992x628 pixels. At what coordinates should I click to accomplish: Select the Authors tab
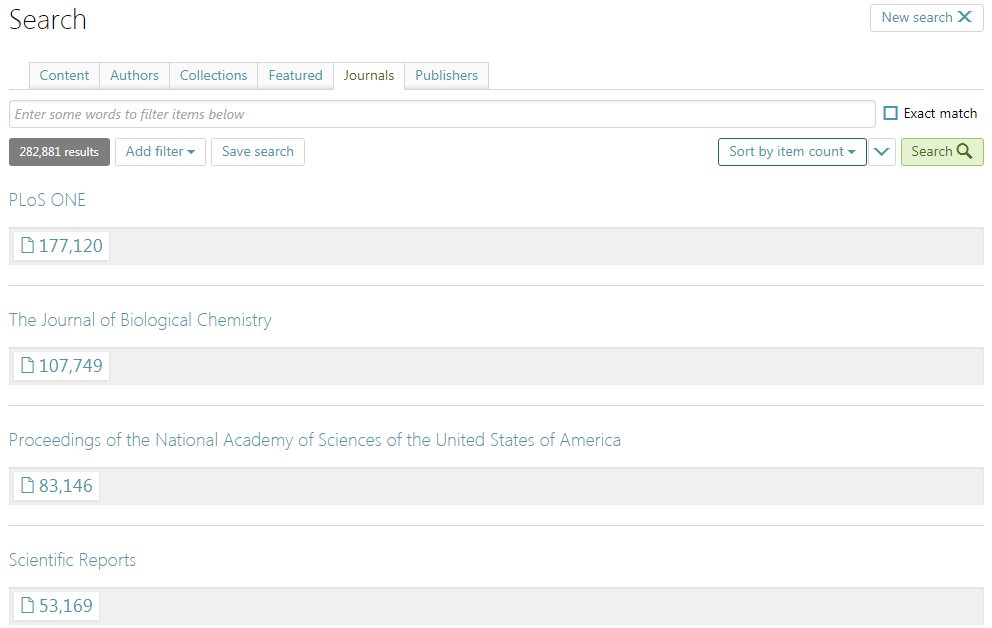tap(134, 75)
